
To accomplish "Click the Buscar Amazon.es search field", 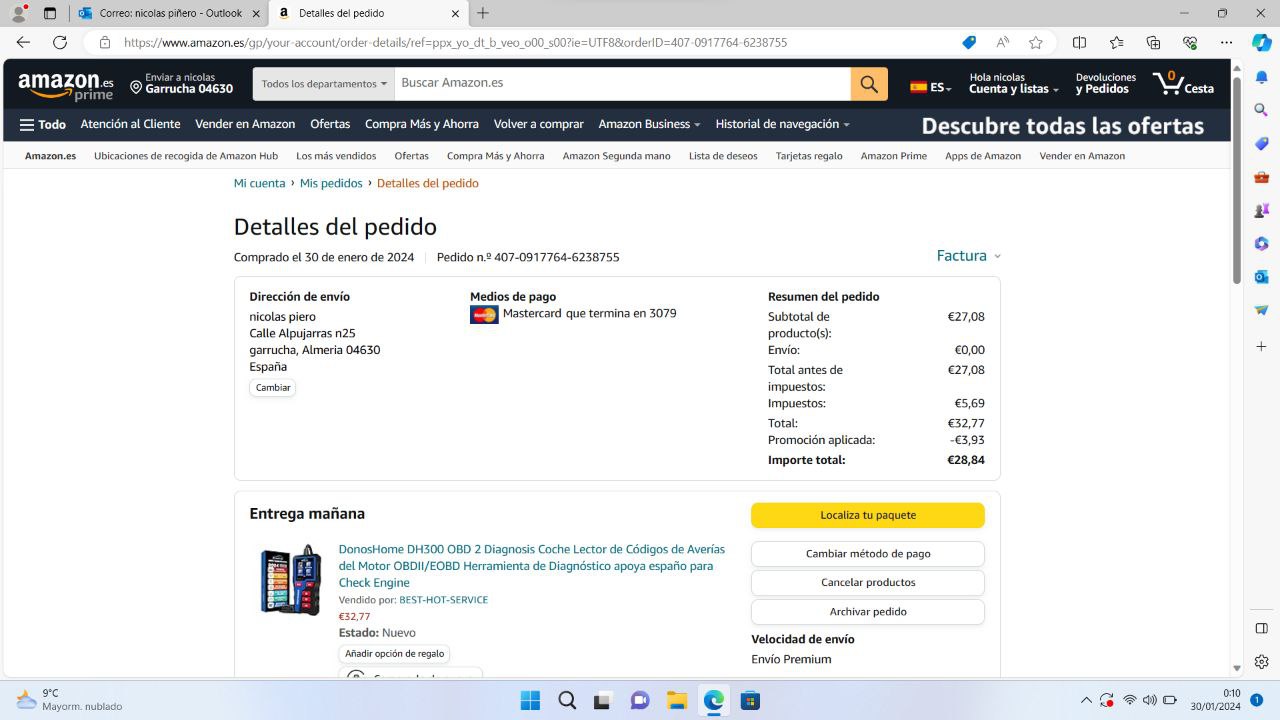I will pyautogui.click(x=622, y=84).
